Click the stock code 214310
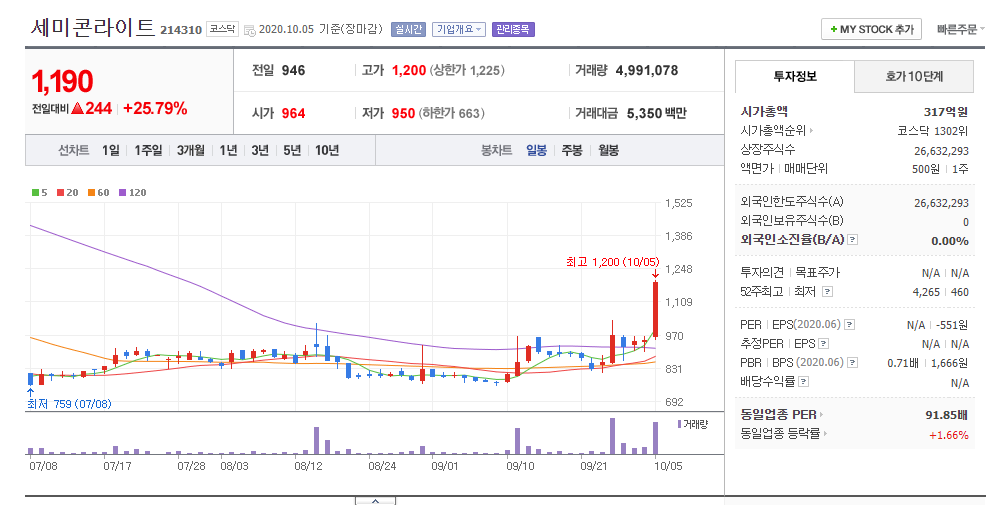This screenshot has height=505, width=1000. 181,30
